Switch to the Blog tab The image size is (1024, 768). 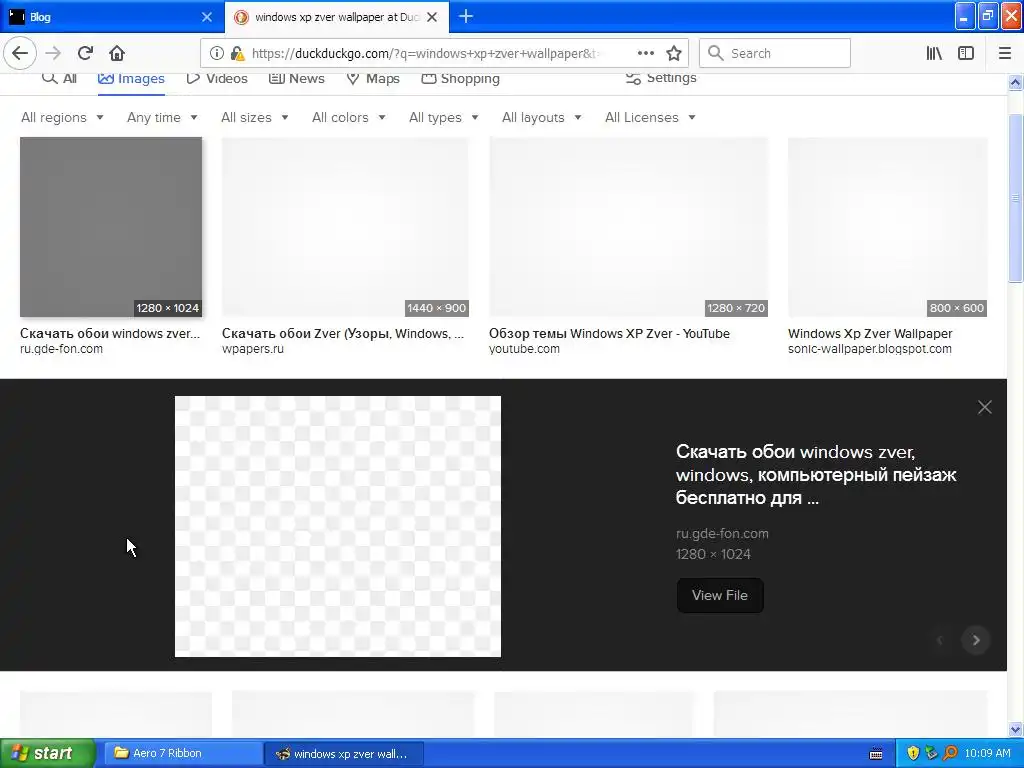(x=111, y=17)
